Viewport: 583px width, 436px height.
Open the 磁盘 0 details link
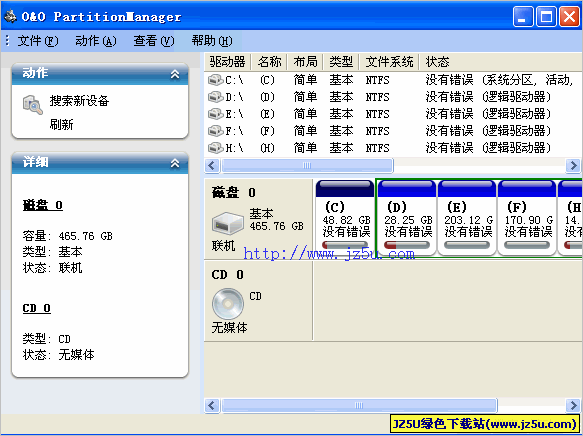[x=43, y=205]
